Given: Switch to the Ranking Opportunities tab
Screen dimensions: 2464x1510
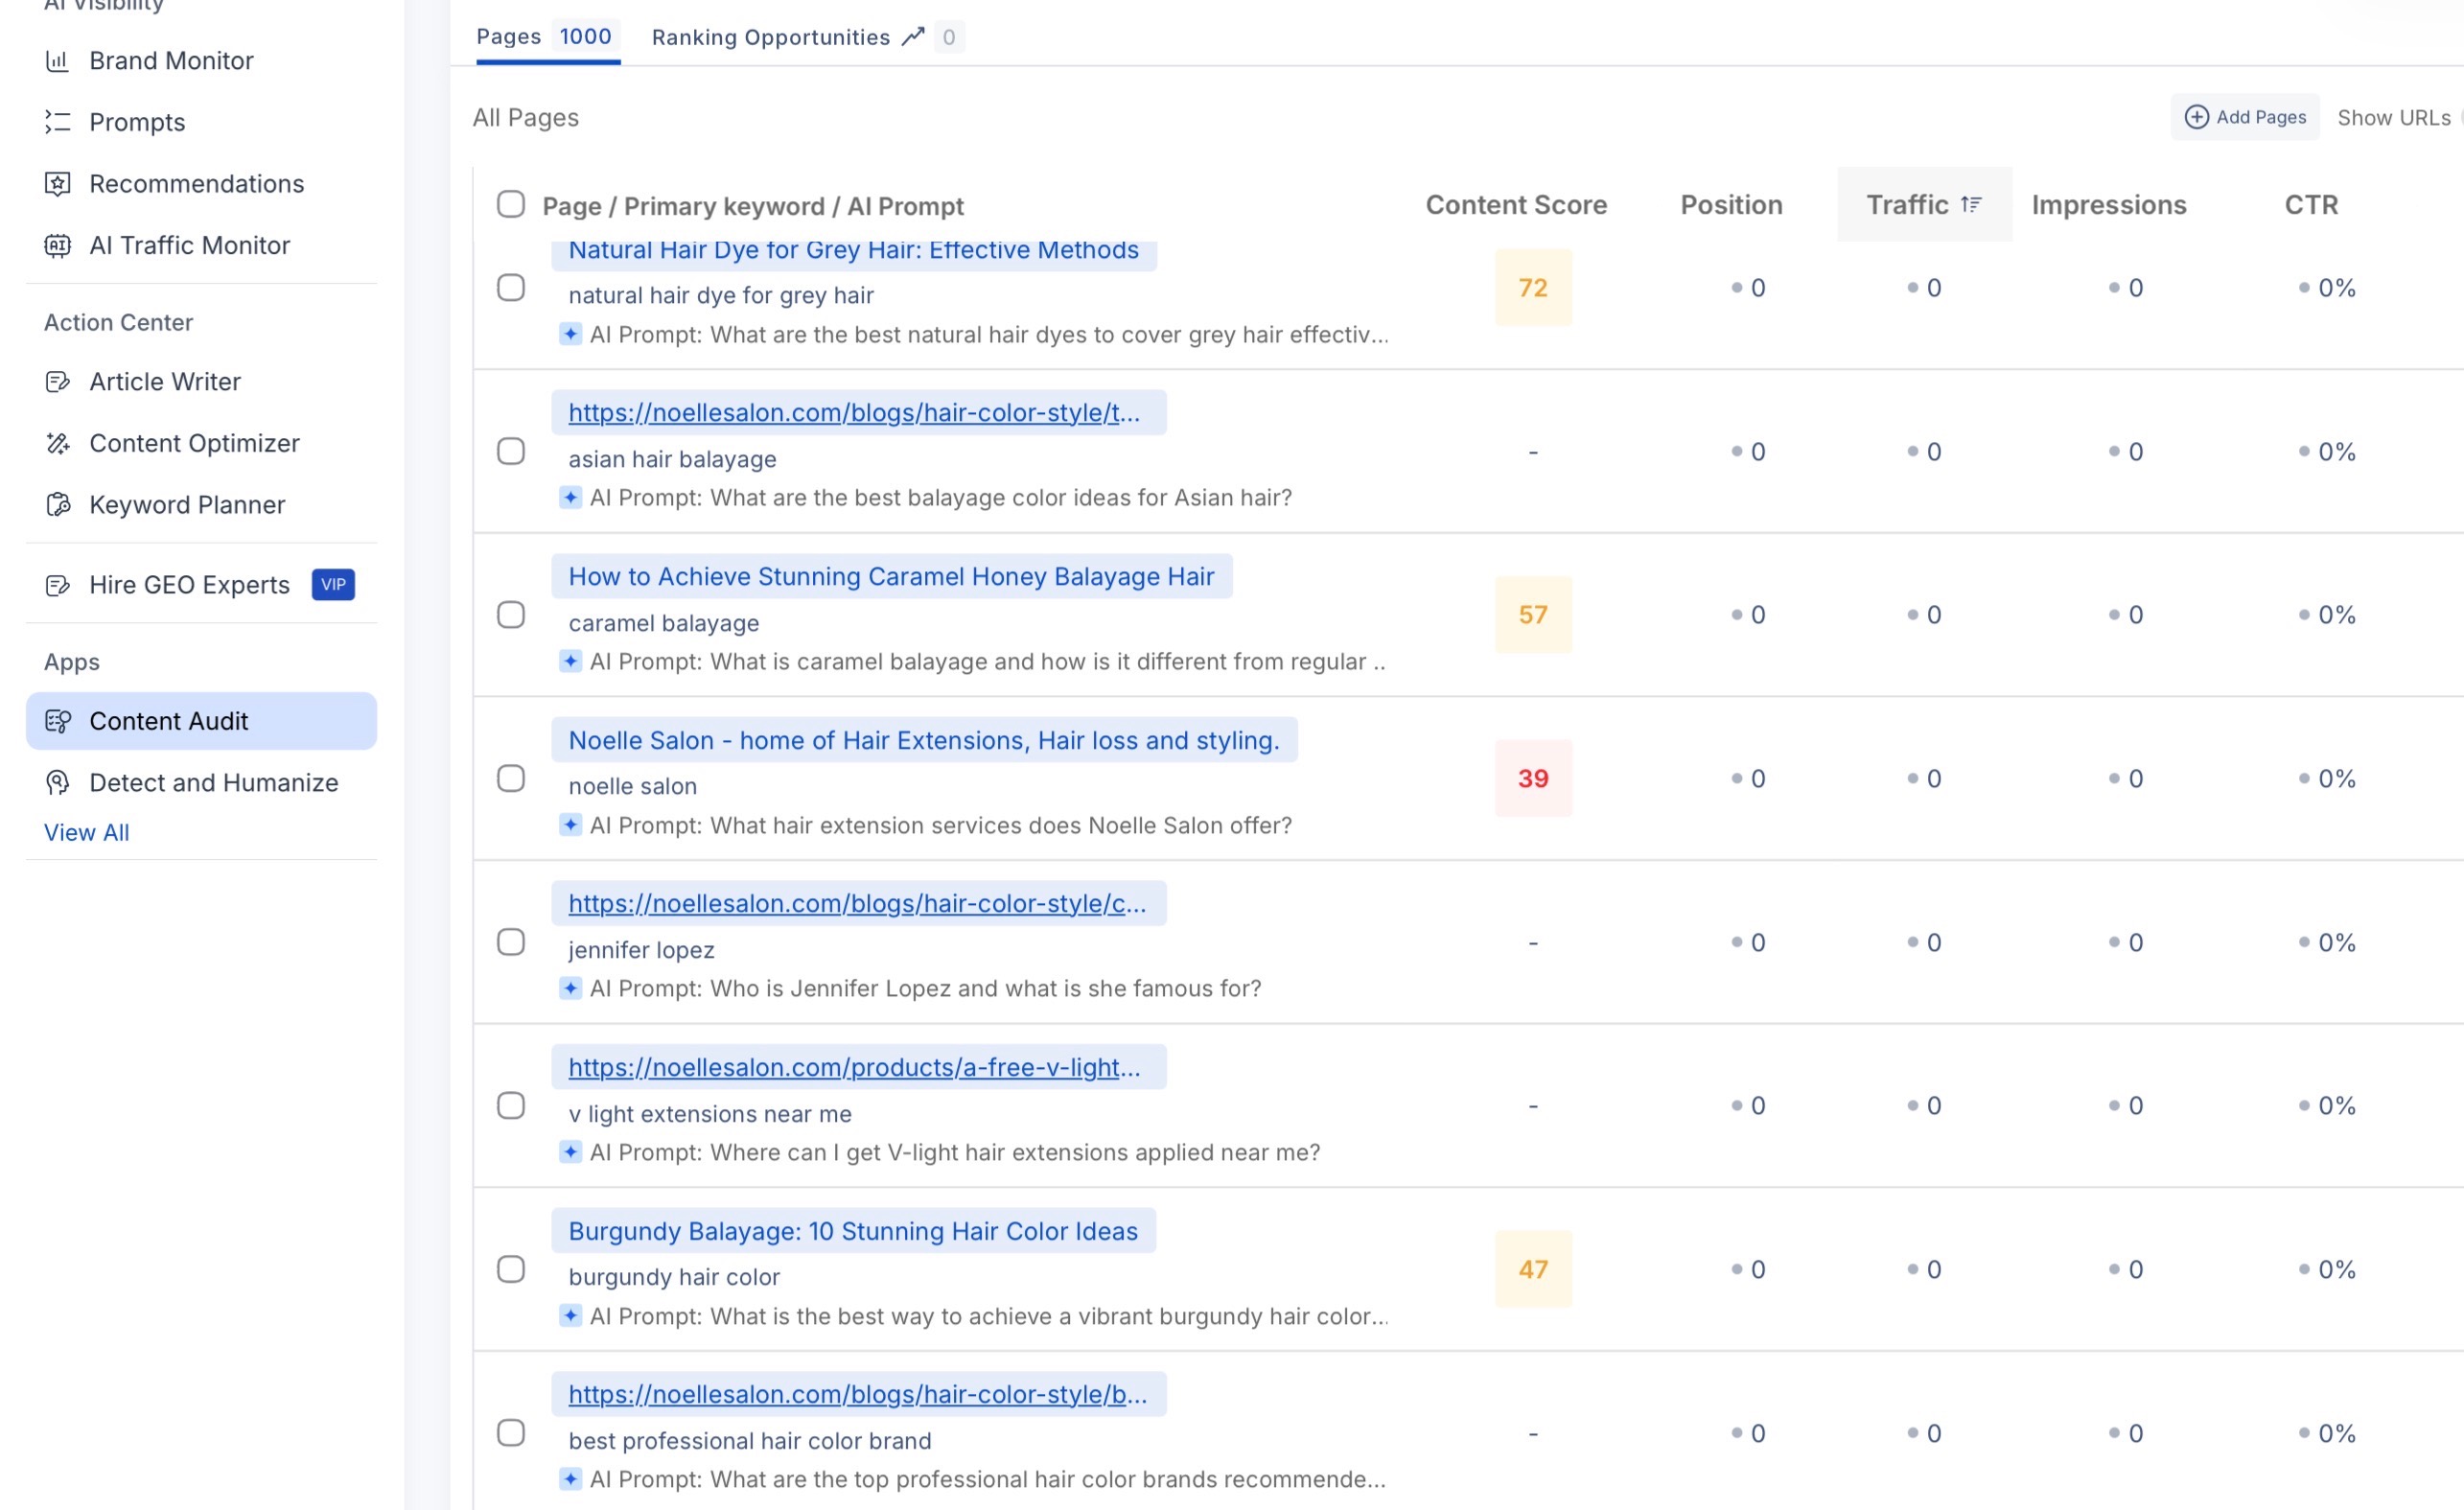Looking at the screenshot, I should pyautogui.click(x=807, y=37).
